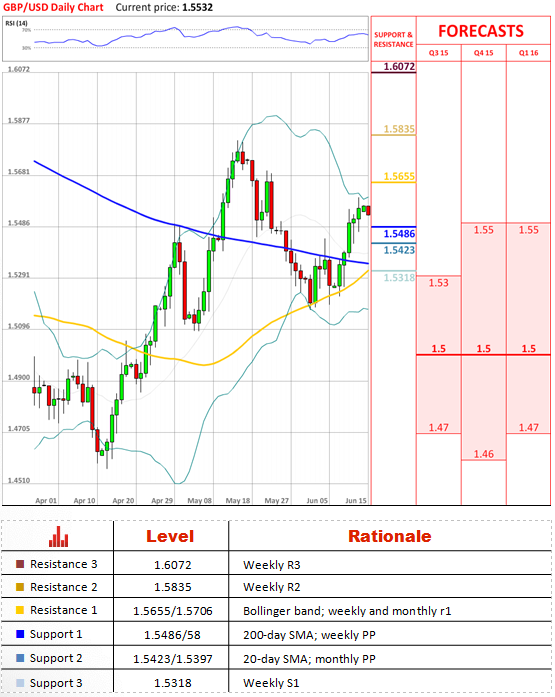Click the RSI (14) indicator label
Screen dimensions: 555x697
pyautogui.click(x=16, y=23)
